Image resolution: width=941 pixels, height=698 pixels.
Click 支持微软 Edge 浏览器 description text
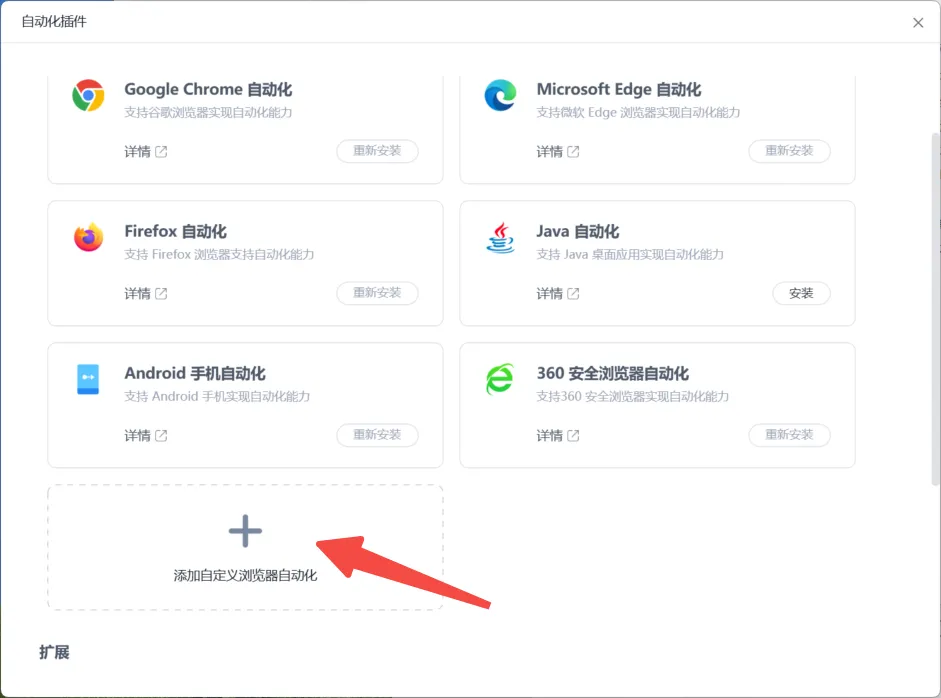638,112
